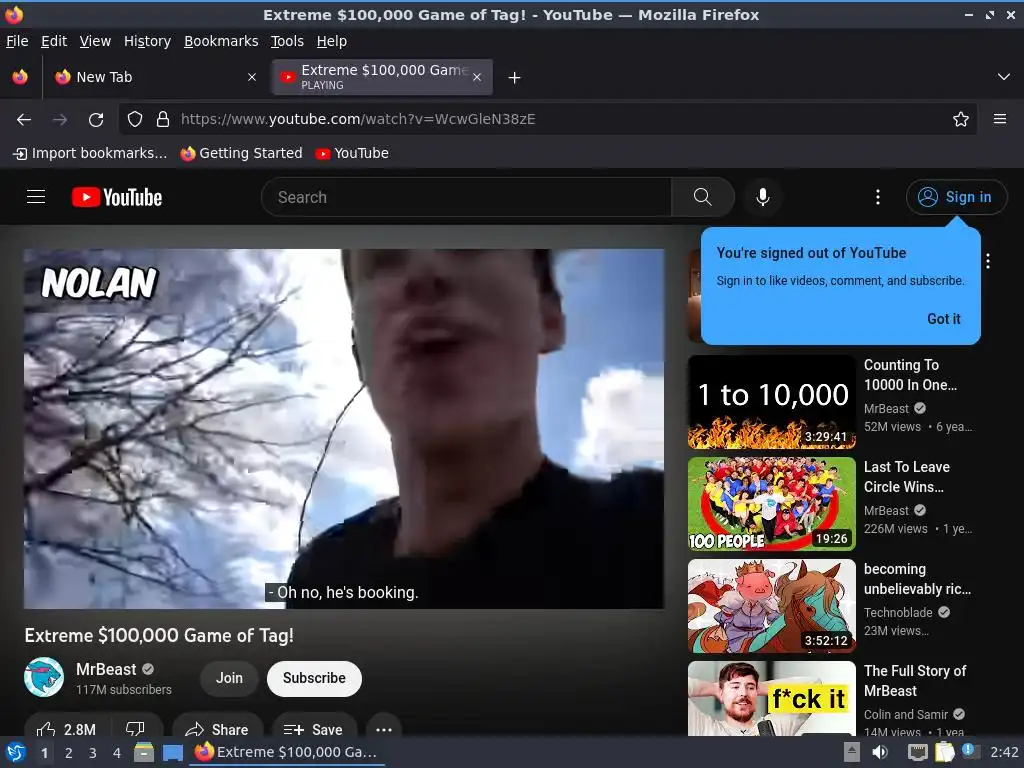The height and width of the screenshot is (768, 1024).
Task: Open the Help menu
Action: [x=332, y=41]
